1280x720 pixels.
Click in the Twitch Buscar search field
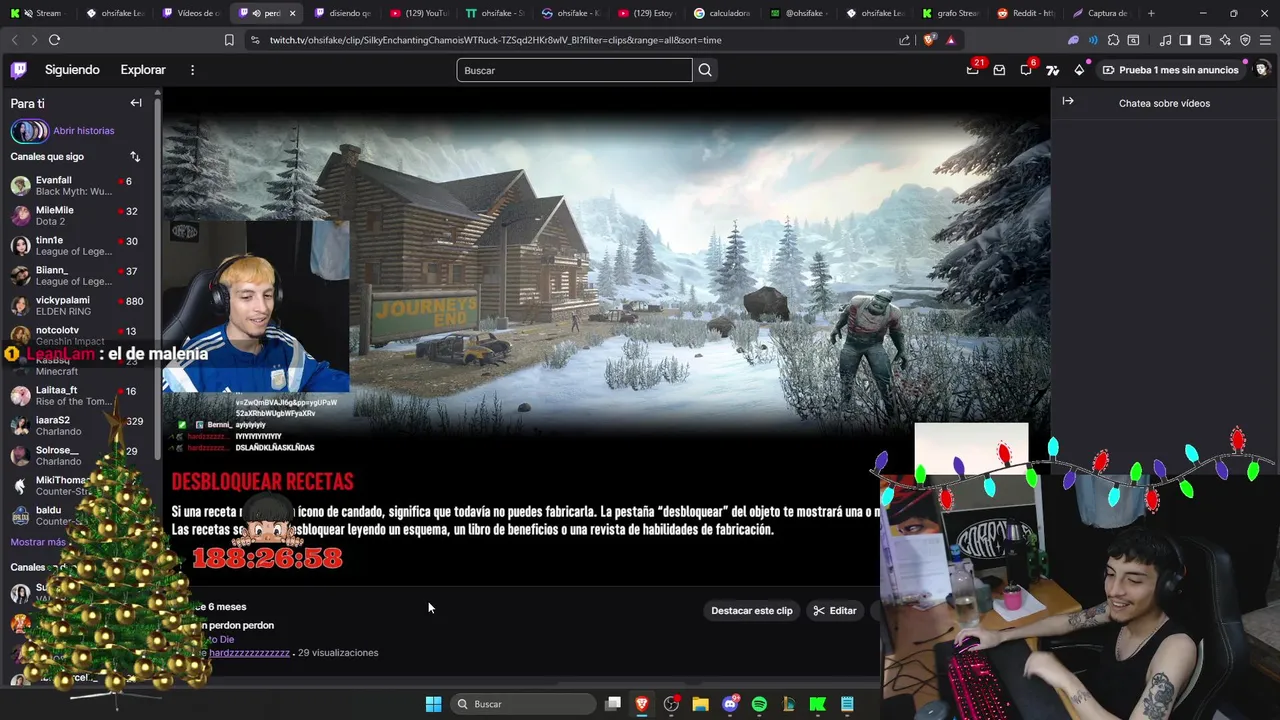tap(574, 70)
